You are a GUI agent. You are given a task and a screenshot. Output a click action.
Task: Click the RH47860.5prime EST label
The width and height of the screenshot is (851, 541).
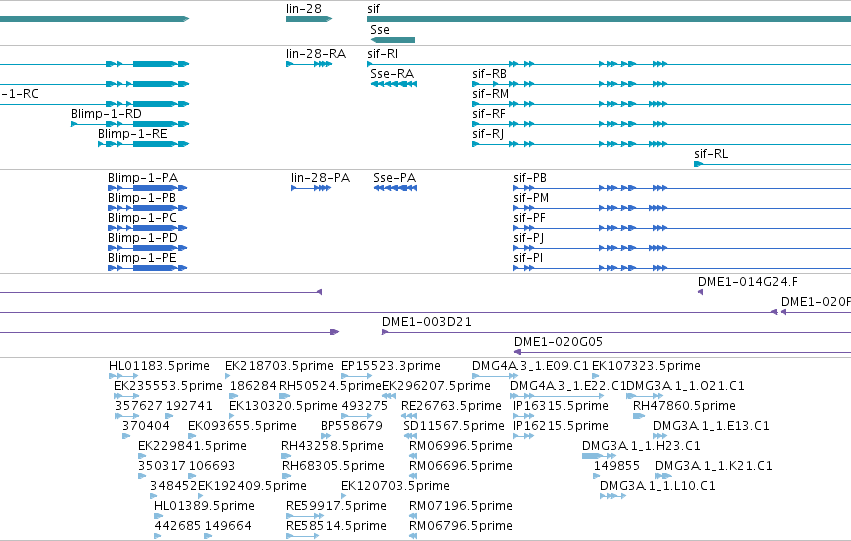[684, 406]
